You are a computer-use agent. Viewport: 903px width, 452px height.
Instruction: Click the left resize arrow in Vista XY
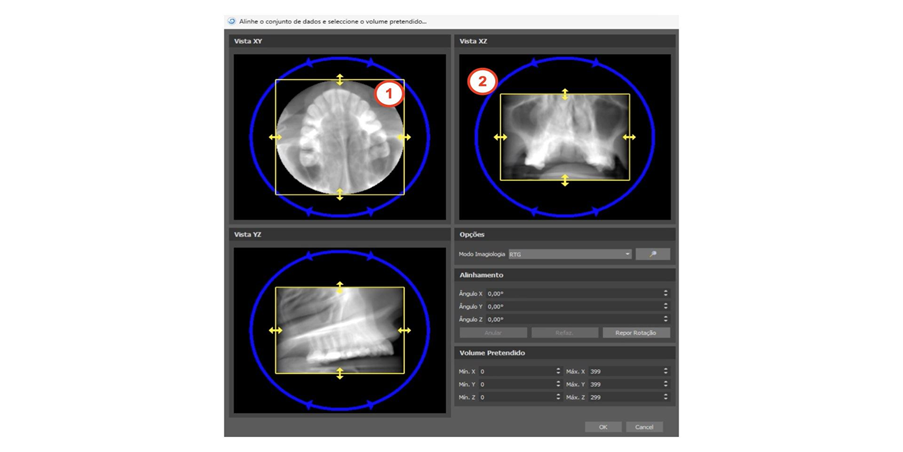coord(275,137)
